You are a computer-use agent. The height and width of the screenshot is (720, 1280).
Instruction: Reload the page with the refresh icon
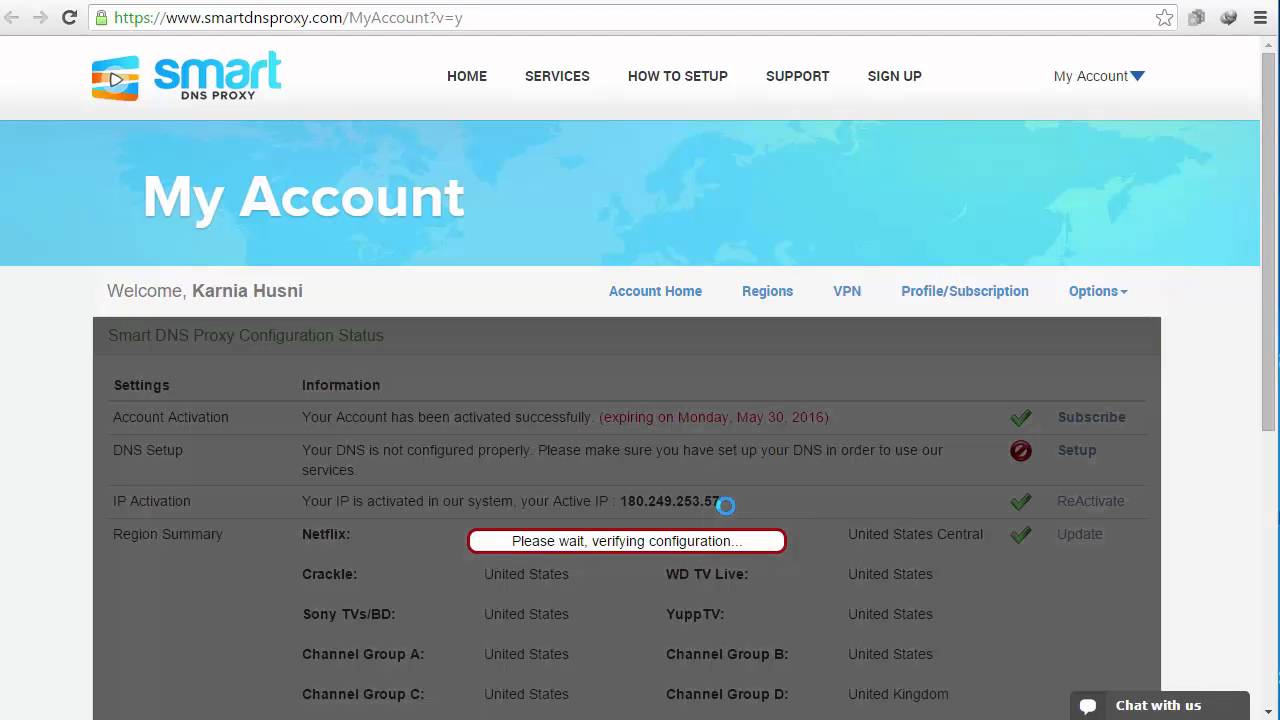click(70, 18)
